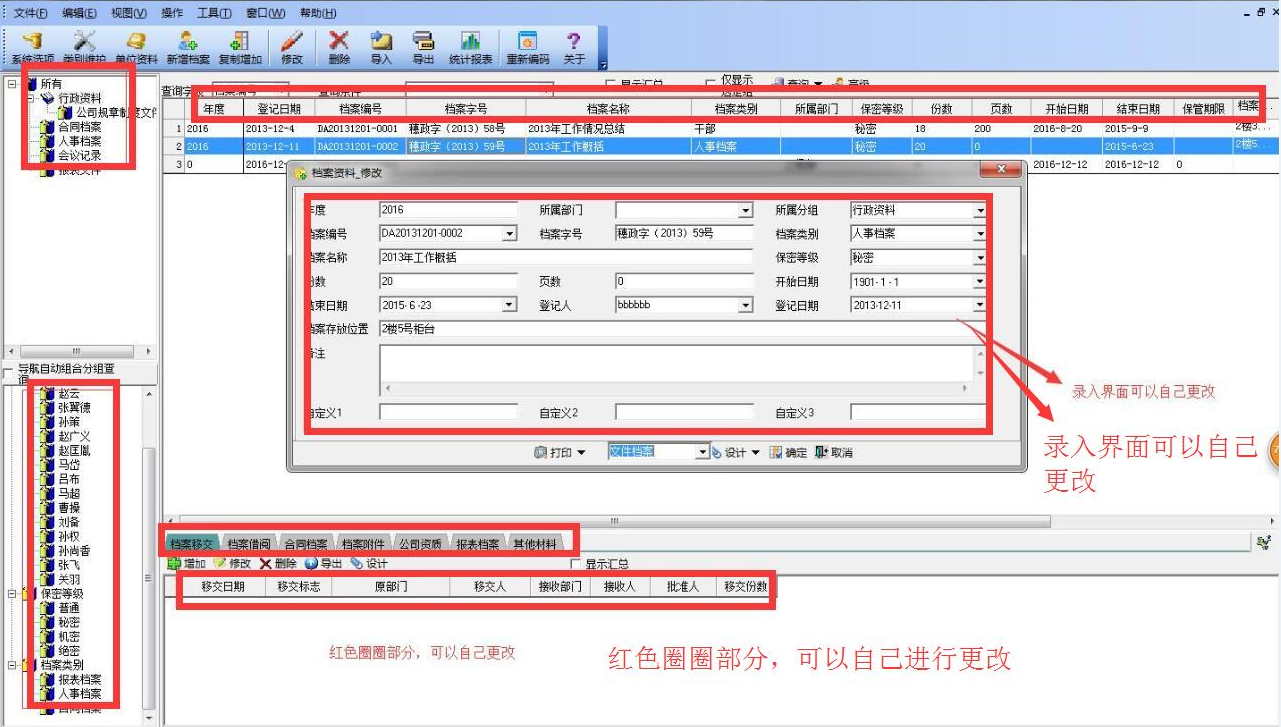
Task: Open the 操作 menu
Action: point(172,13)
